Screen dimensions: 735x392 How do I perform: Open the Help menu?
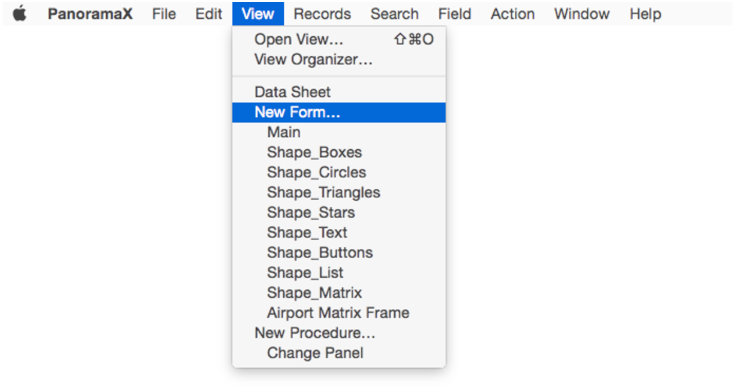645,14
